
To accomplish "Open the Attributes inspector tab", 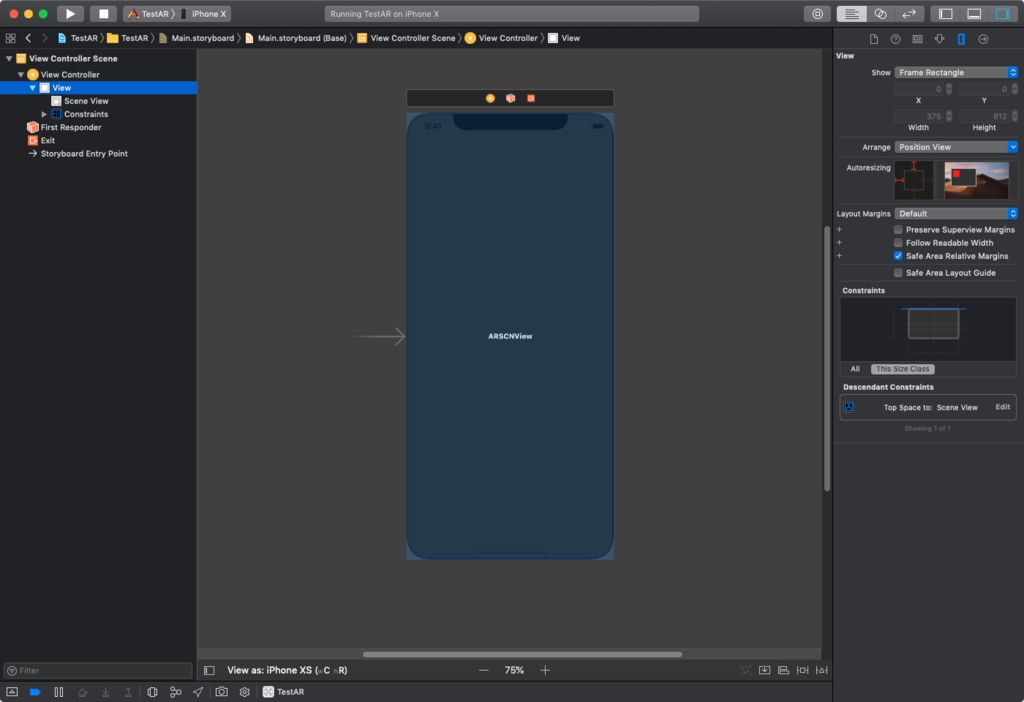I will (939, 39).
